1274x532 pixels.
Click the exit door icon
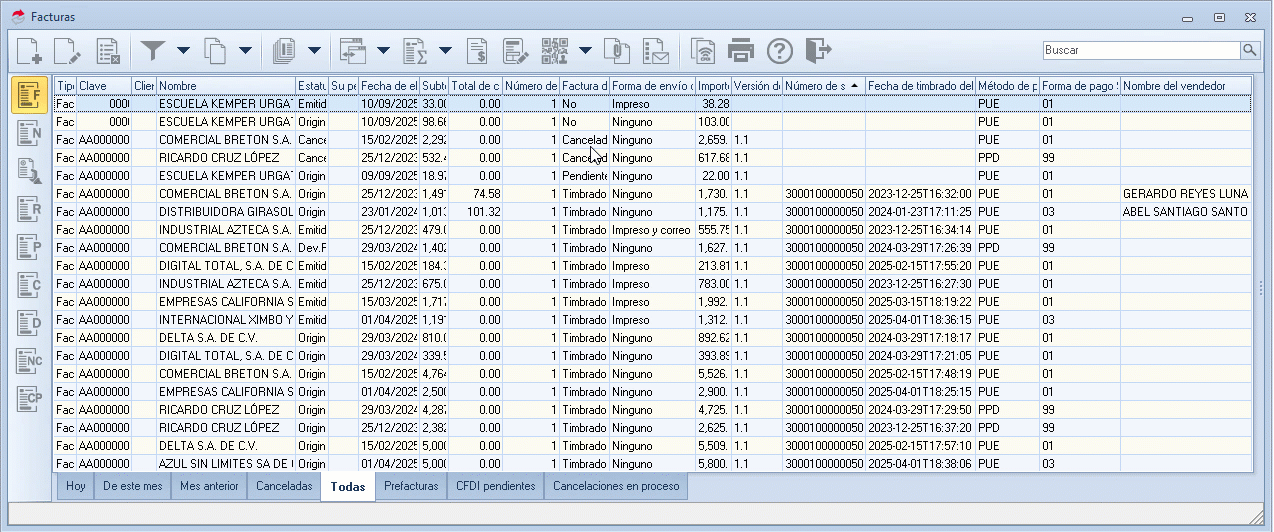coord(818,50)
